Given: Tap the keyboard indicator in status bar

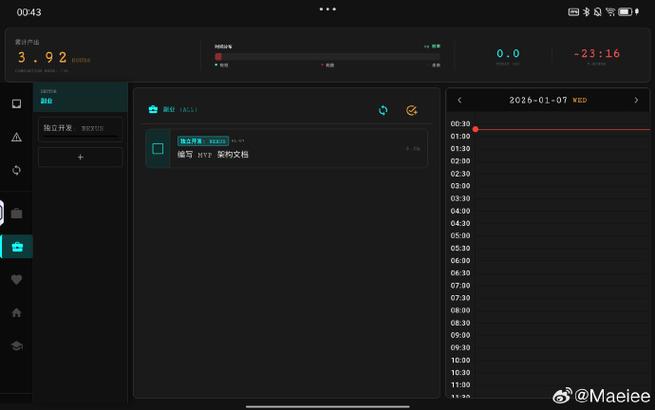Looking at the screenshot, I should tap(574, 12).
